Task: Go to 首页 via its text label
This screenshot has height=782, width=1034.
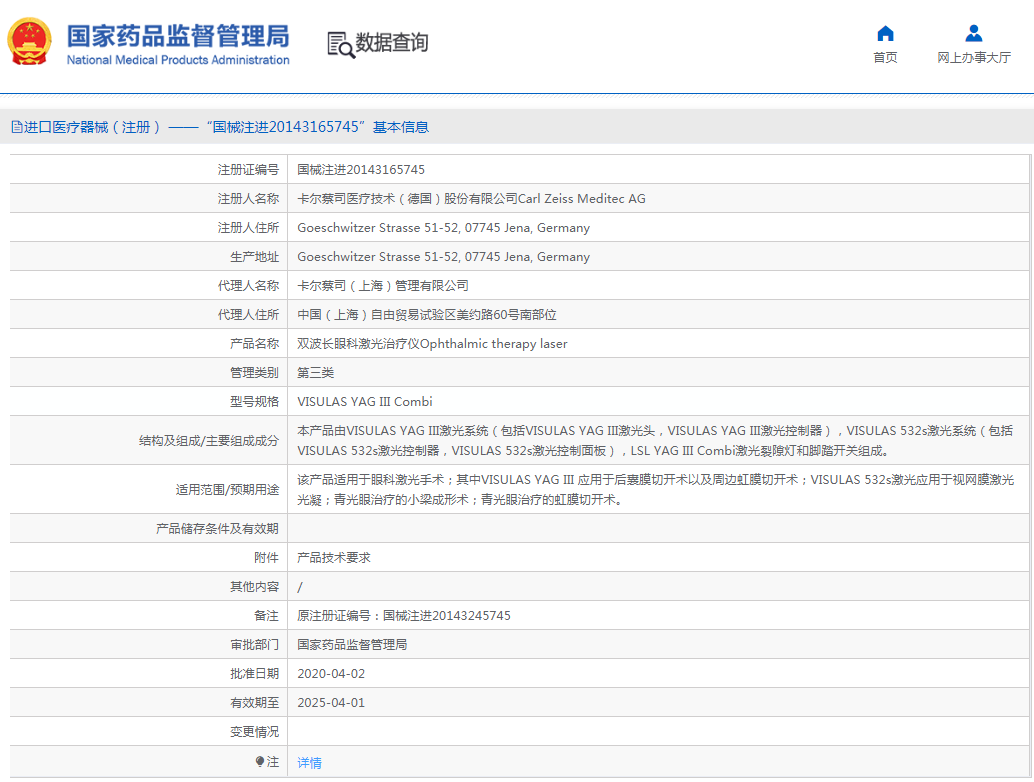Action: tap(885, 58)
